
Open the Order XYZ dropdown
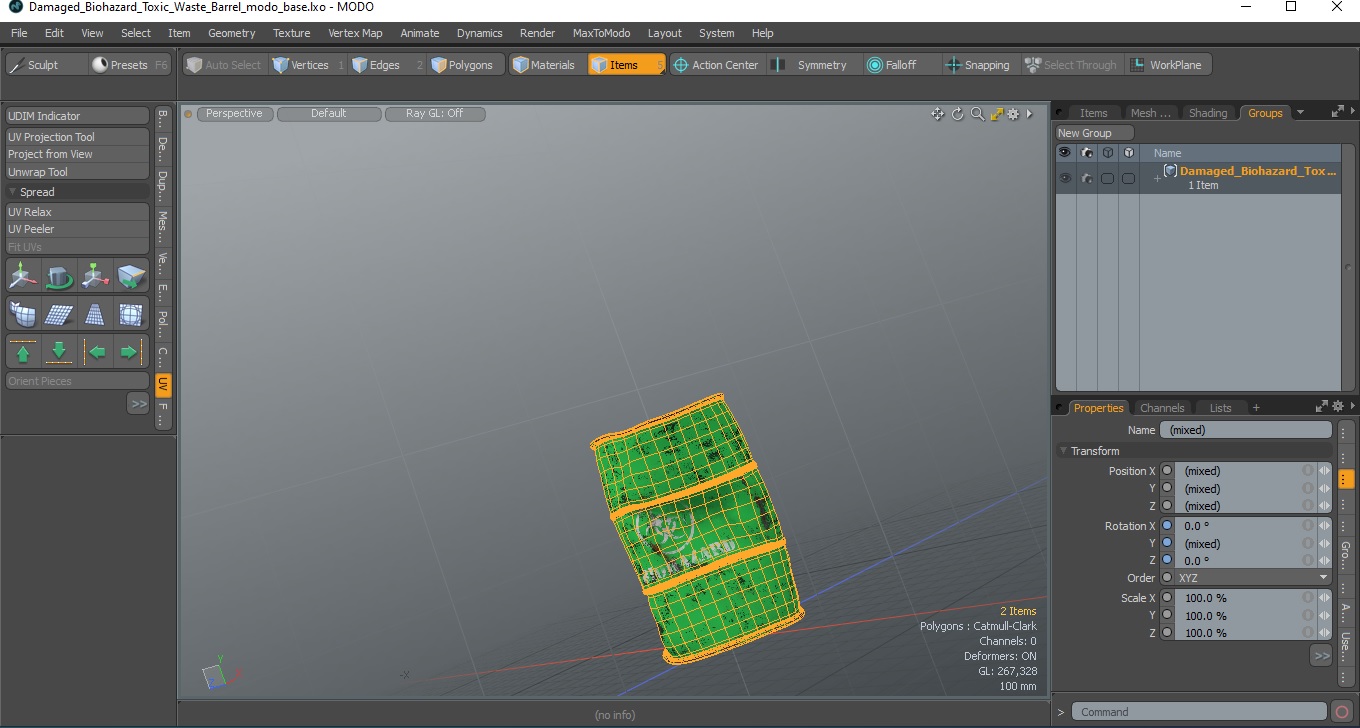(x=1253, y=578)
